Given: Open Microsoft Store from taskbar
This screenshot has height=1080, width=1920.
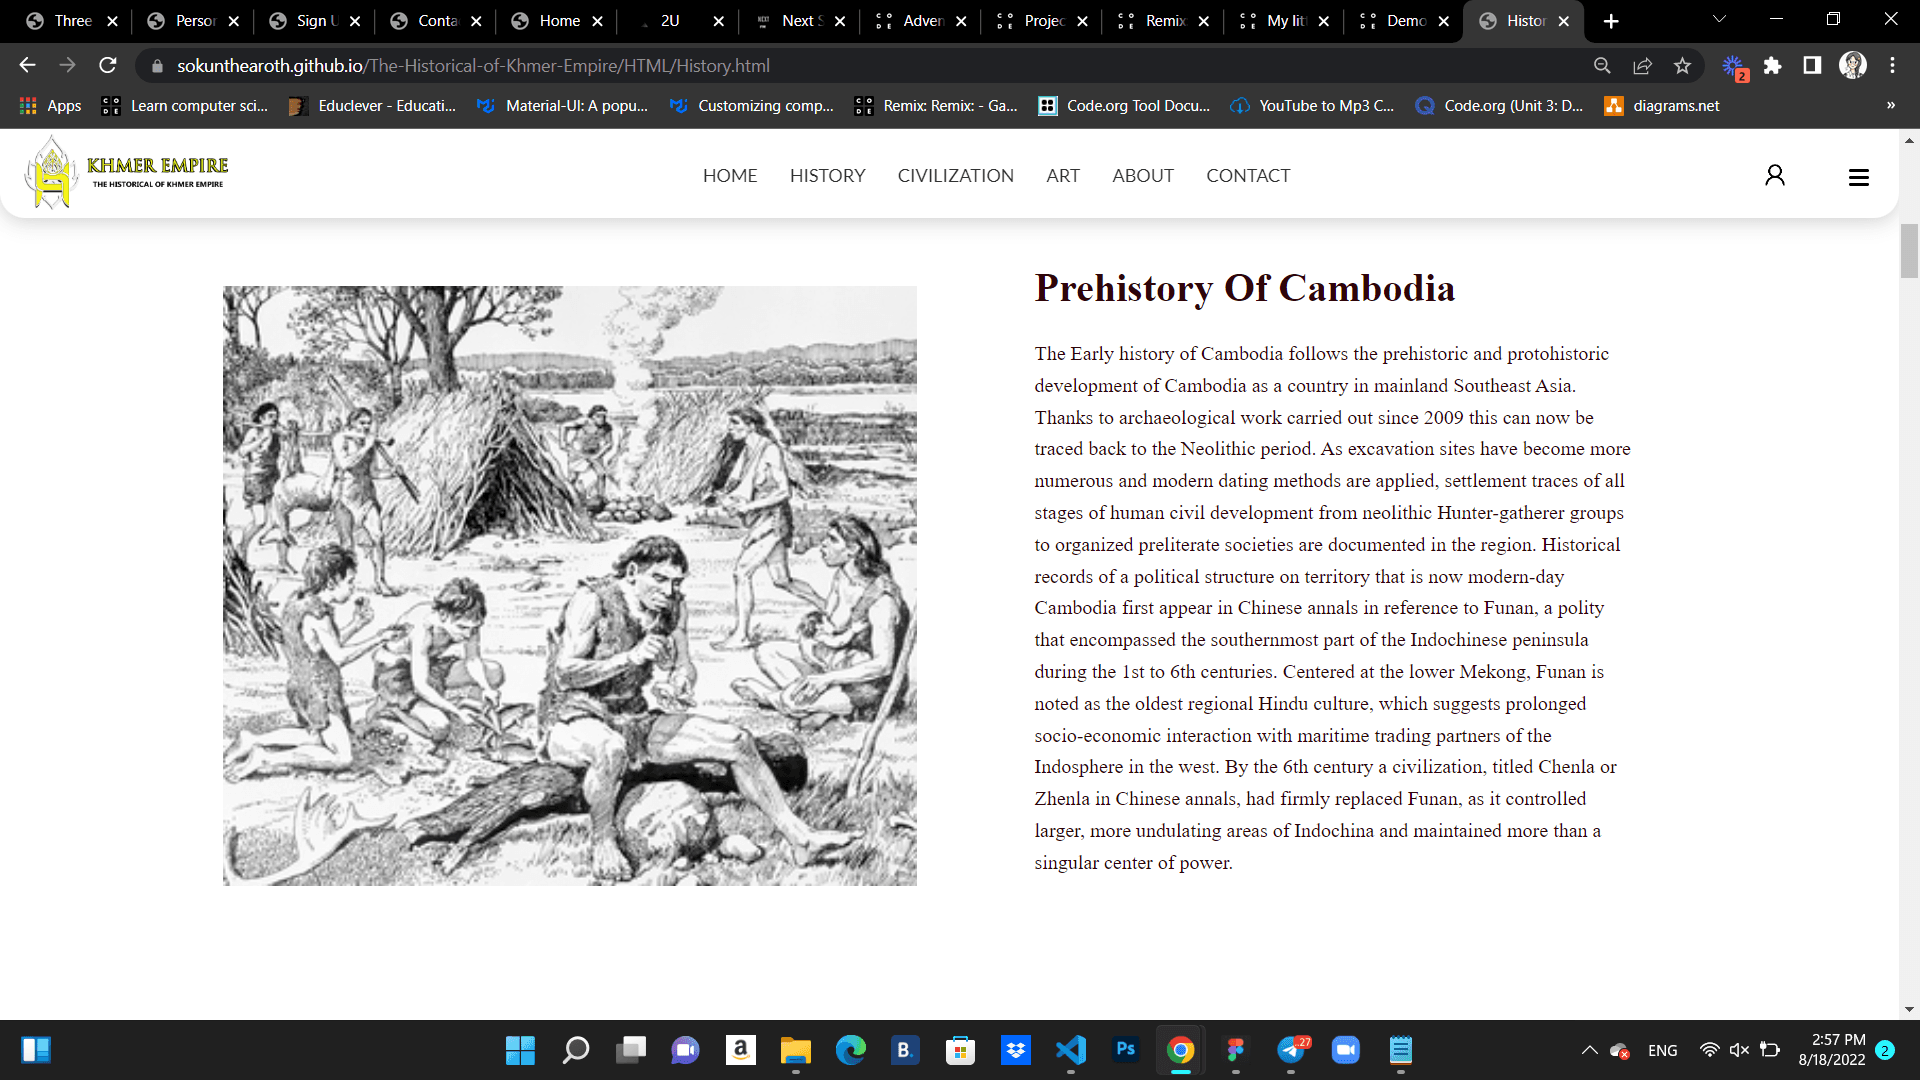Looking at the screenshot, I should click(x=961, y=1050).
